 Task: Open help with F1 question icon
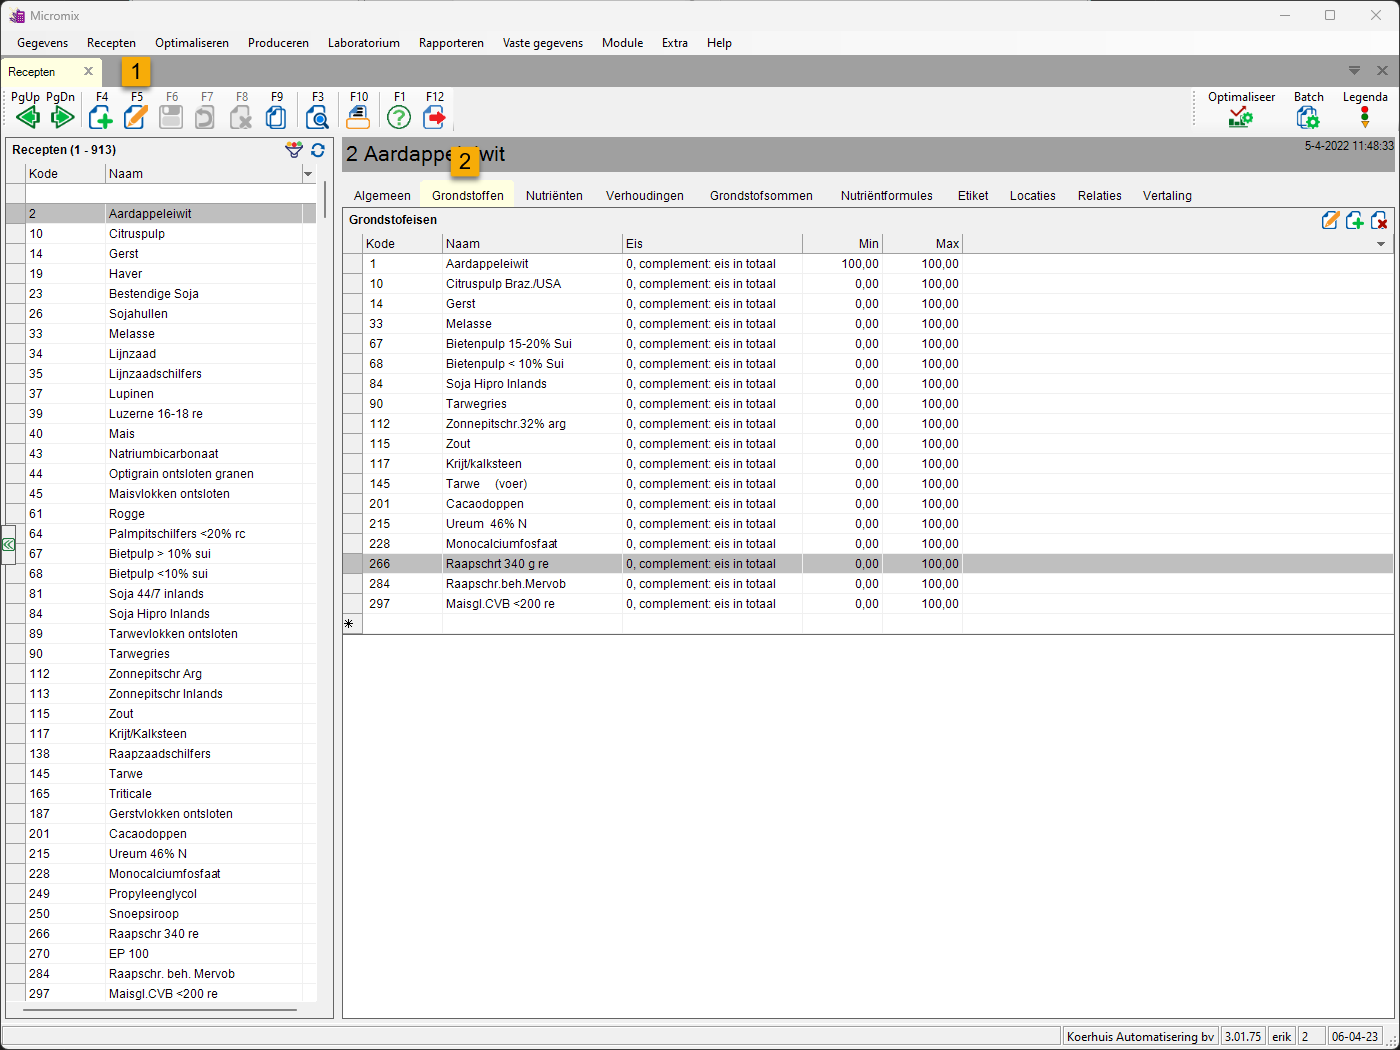399,117
